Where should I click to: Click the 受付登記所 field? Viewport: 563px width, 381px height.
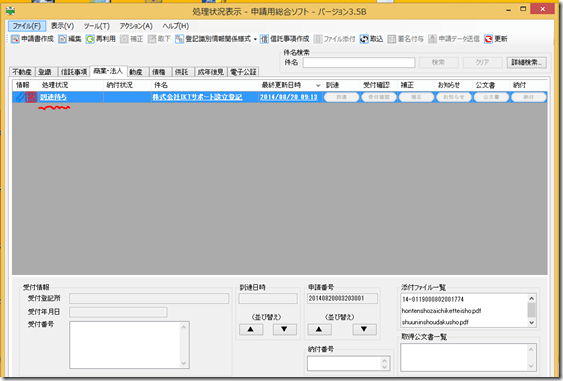pyautogui.click(x=149, y=298)
